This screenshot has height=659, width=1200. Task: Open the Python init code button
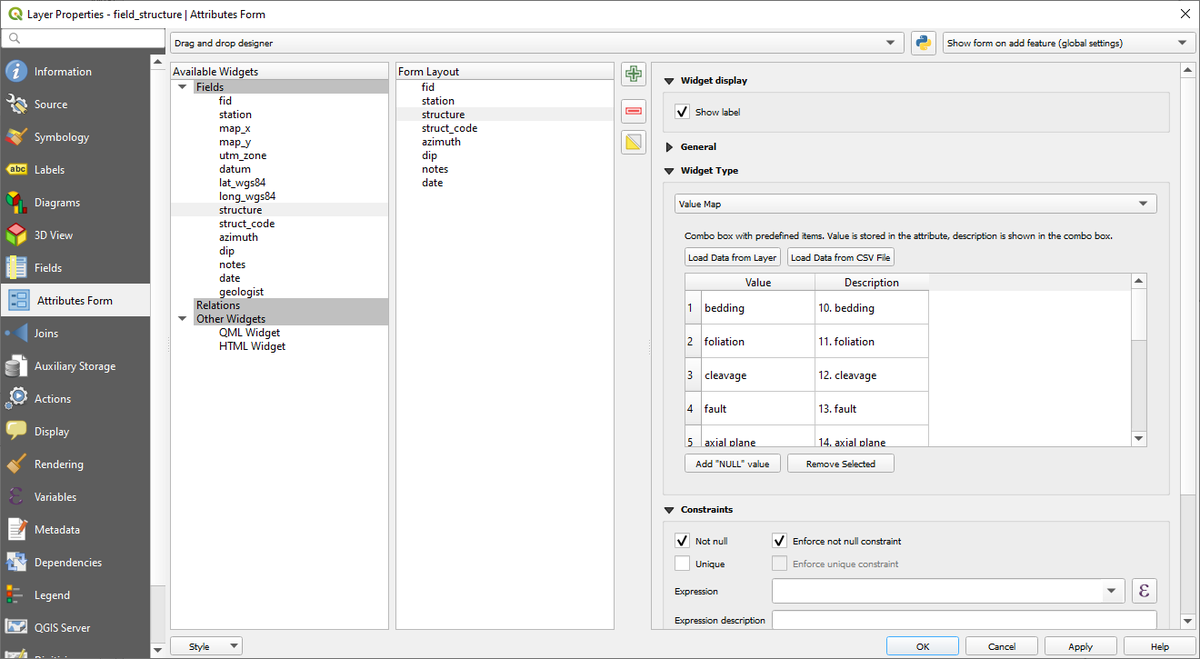(x=923, y=43)
